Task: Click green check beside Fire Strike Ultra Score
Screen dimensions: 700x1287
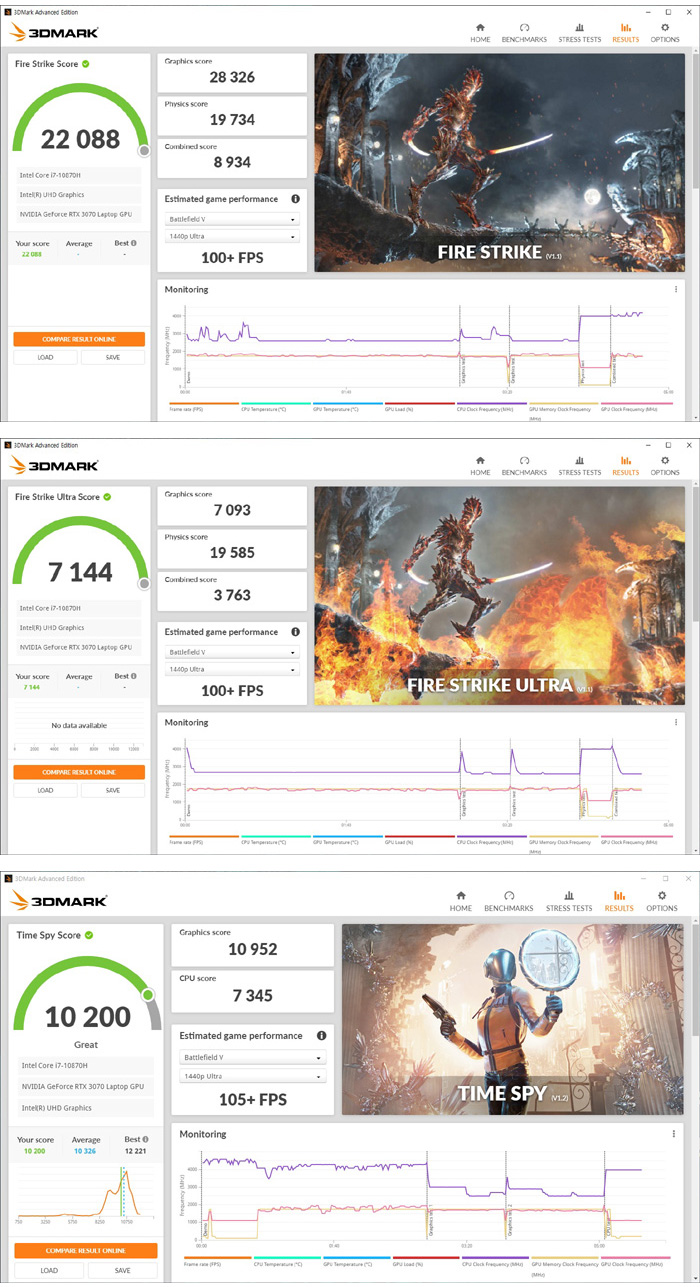Action: (x=107, y=497)
